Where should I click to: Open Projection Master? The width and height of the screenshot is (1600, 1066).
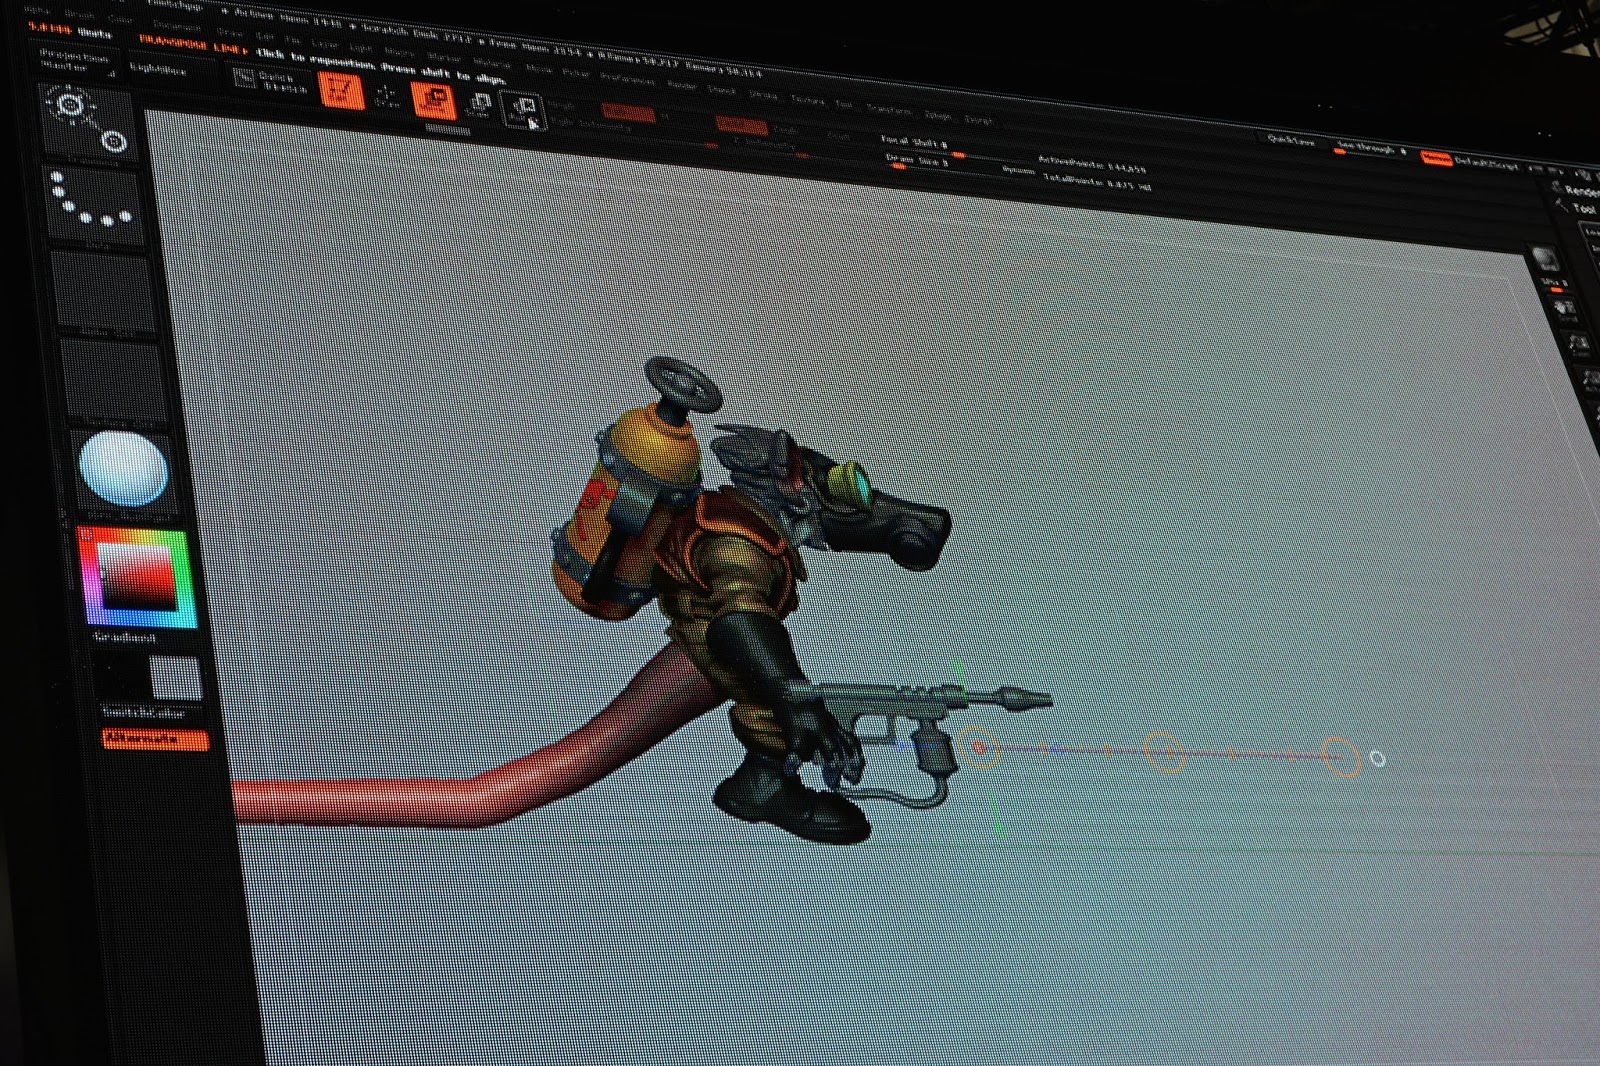coord(75,60)
